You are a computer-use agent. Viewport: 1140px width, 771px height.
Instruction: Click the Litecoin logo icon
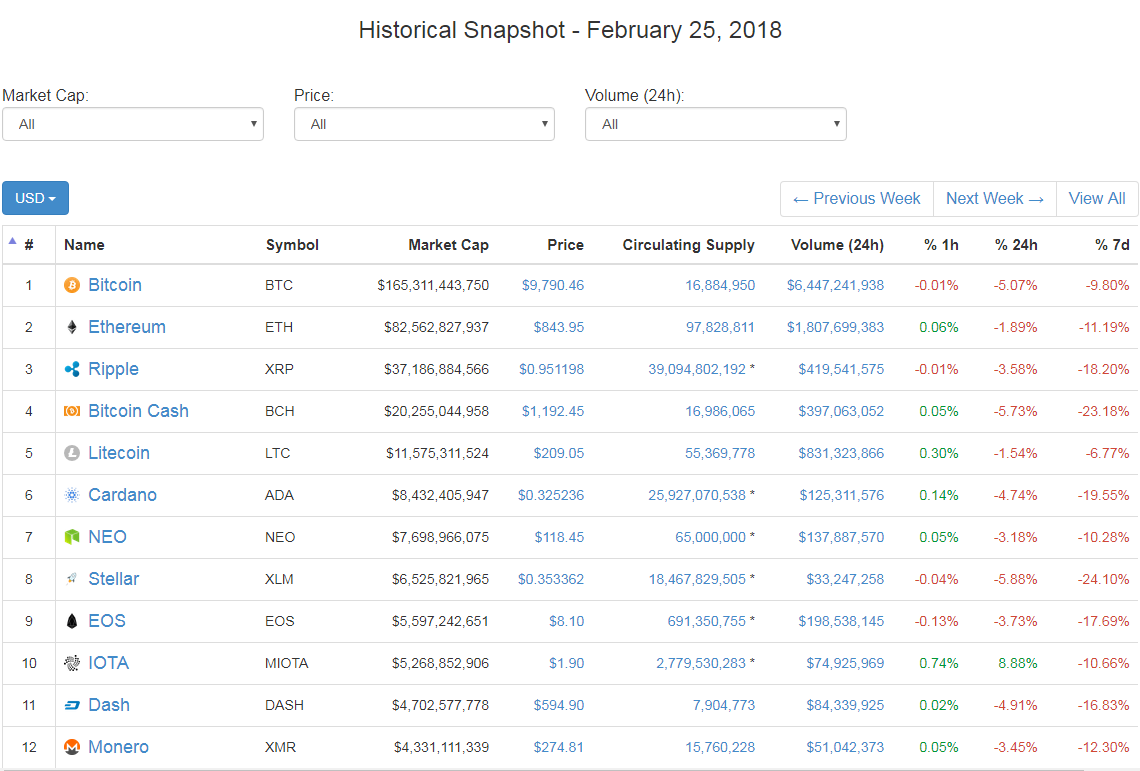point(71,453)
